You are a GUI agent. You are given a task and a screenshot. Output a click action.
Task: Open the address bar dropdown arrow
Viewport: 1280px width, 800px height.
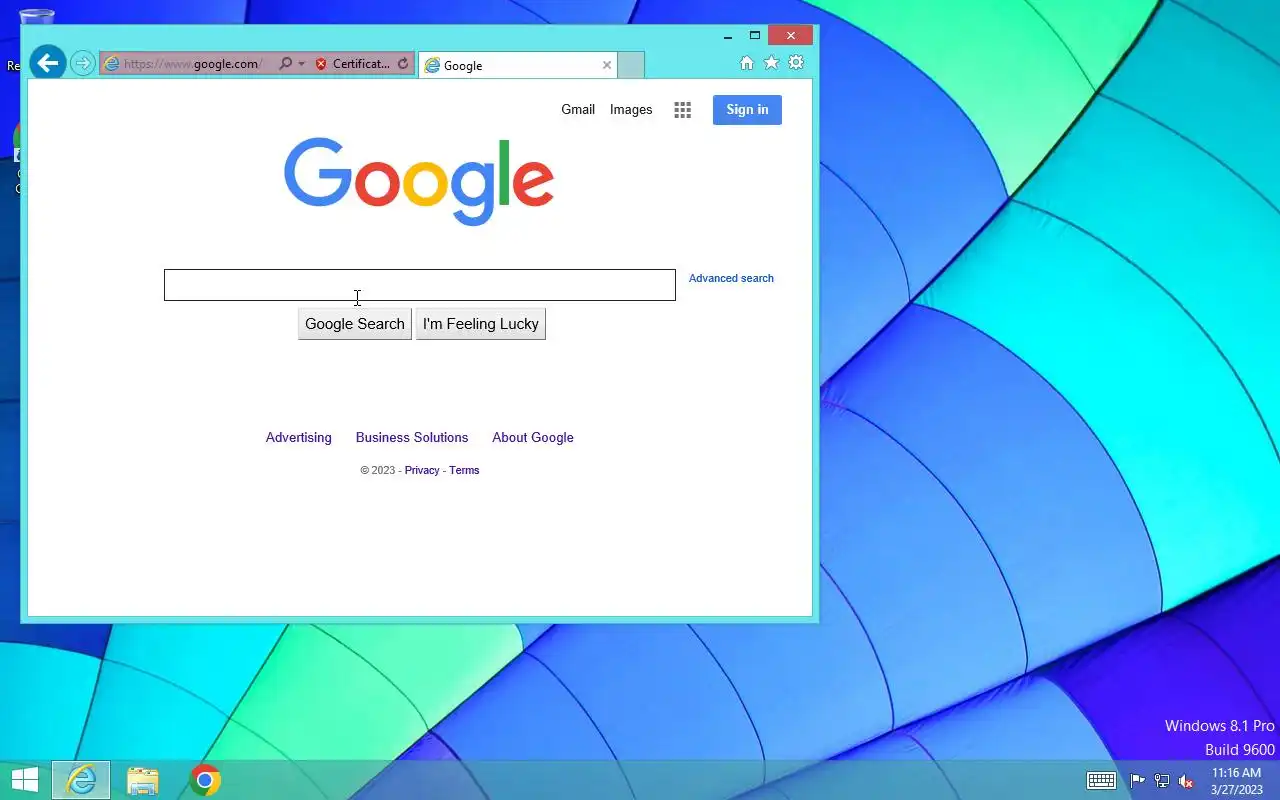coord(301,64)
